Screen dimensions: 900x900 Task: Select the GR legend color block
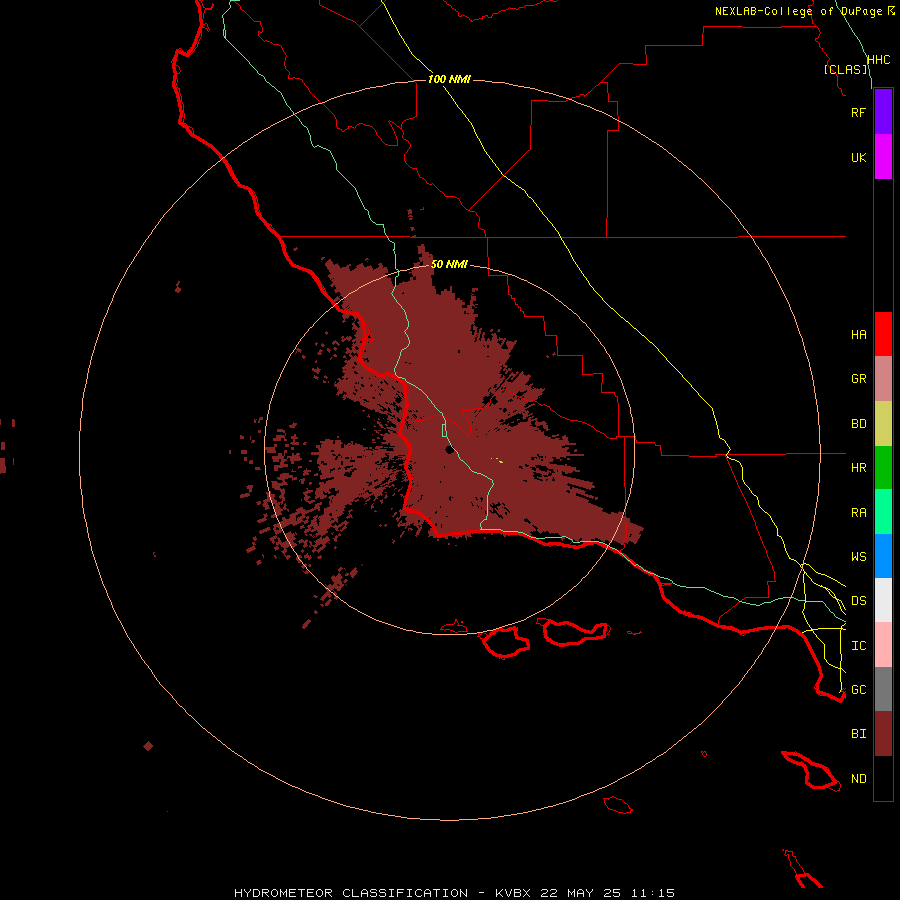click(883, 378)
